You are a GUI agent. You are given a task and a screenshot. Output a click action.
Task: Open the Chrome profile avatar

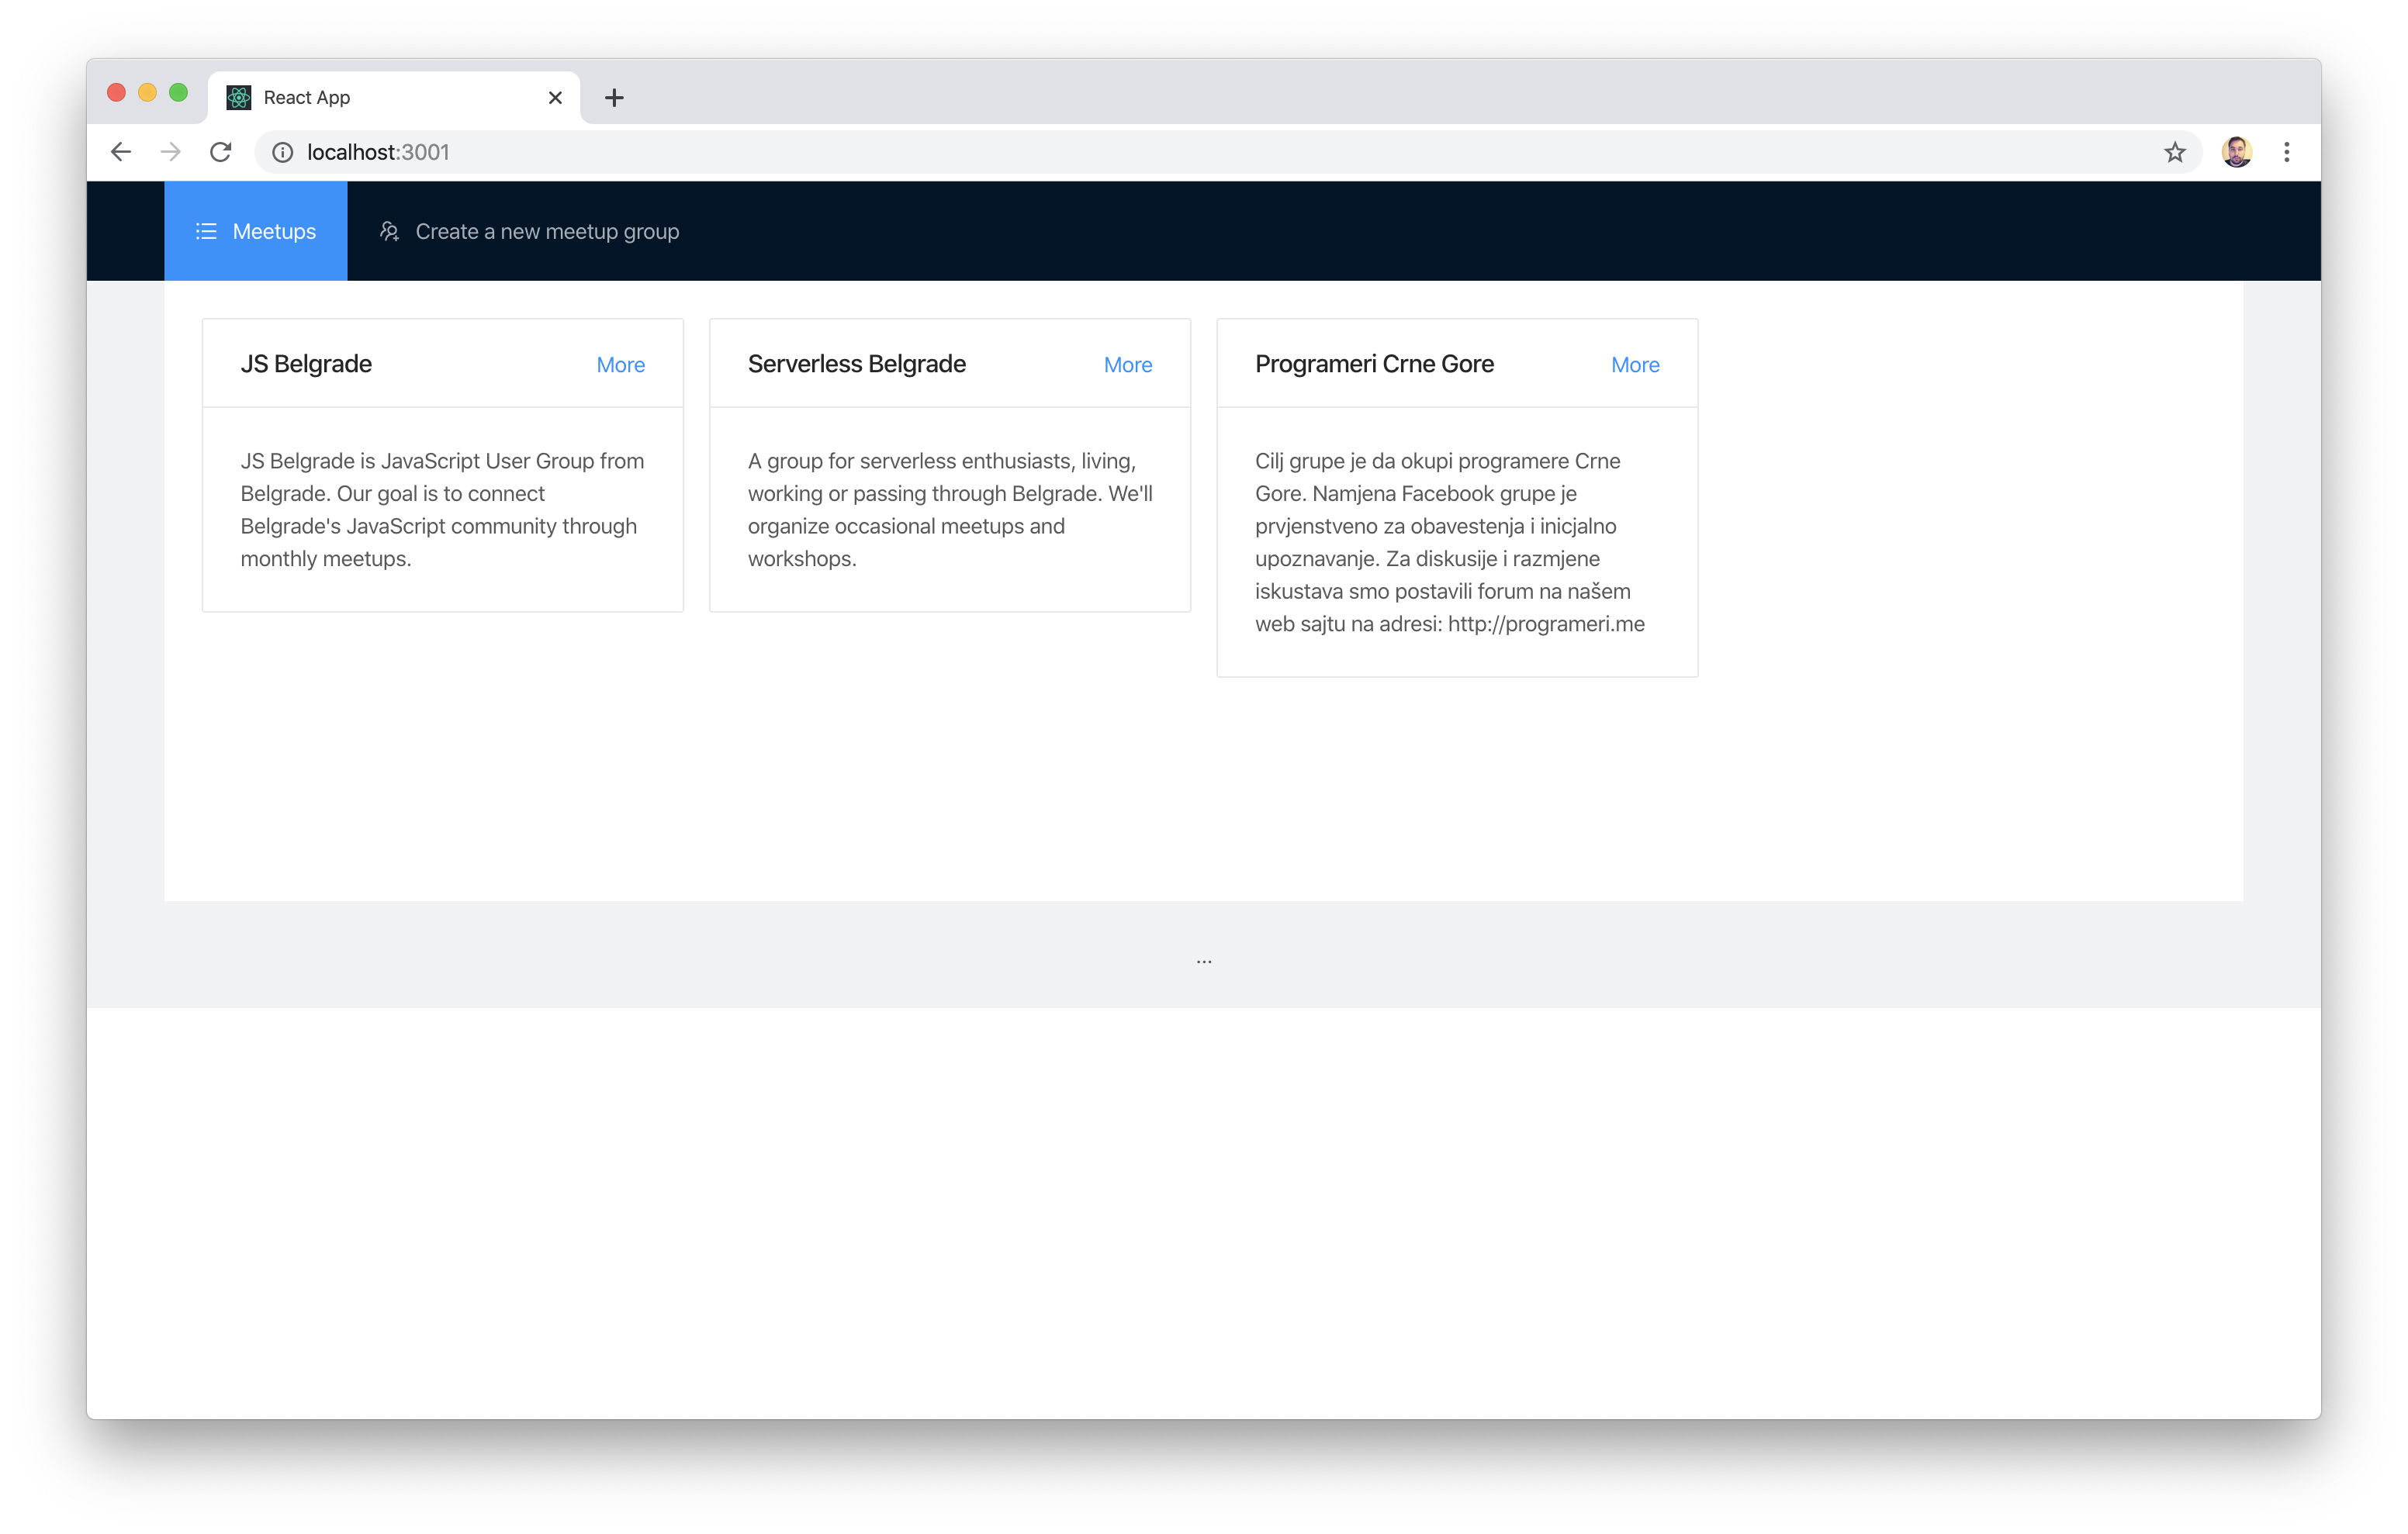2236,152
